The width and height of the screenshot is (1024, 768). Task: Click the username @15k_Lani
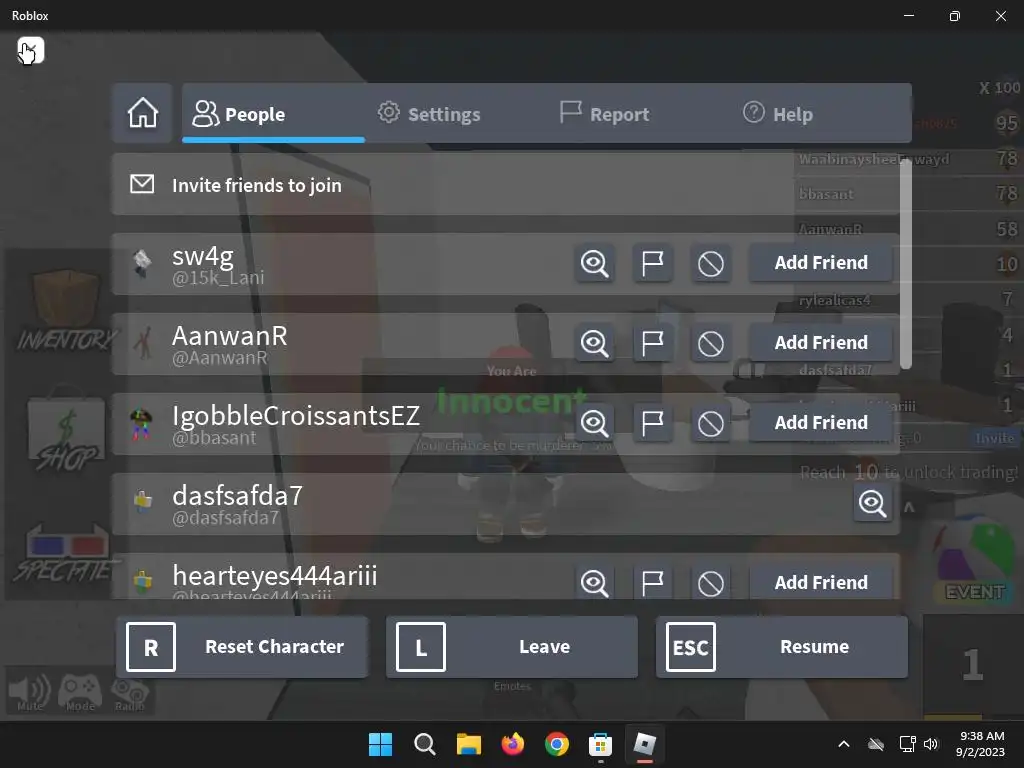[218, 278]
